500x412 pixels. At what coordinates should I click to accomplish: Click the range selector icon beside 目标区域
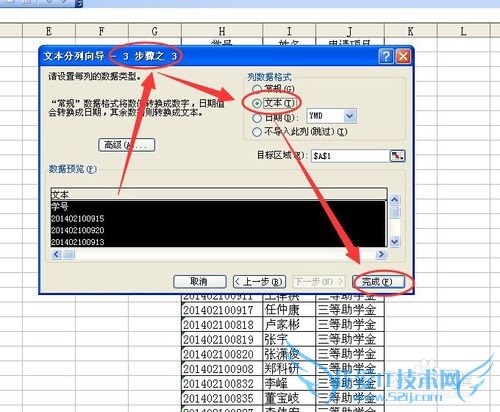tap(397, 156)
